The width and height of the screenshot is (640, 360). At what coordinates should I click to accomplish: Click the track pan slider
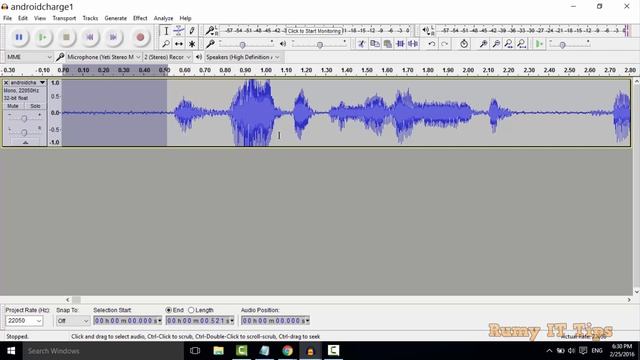(x=24, y=132)
